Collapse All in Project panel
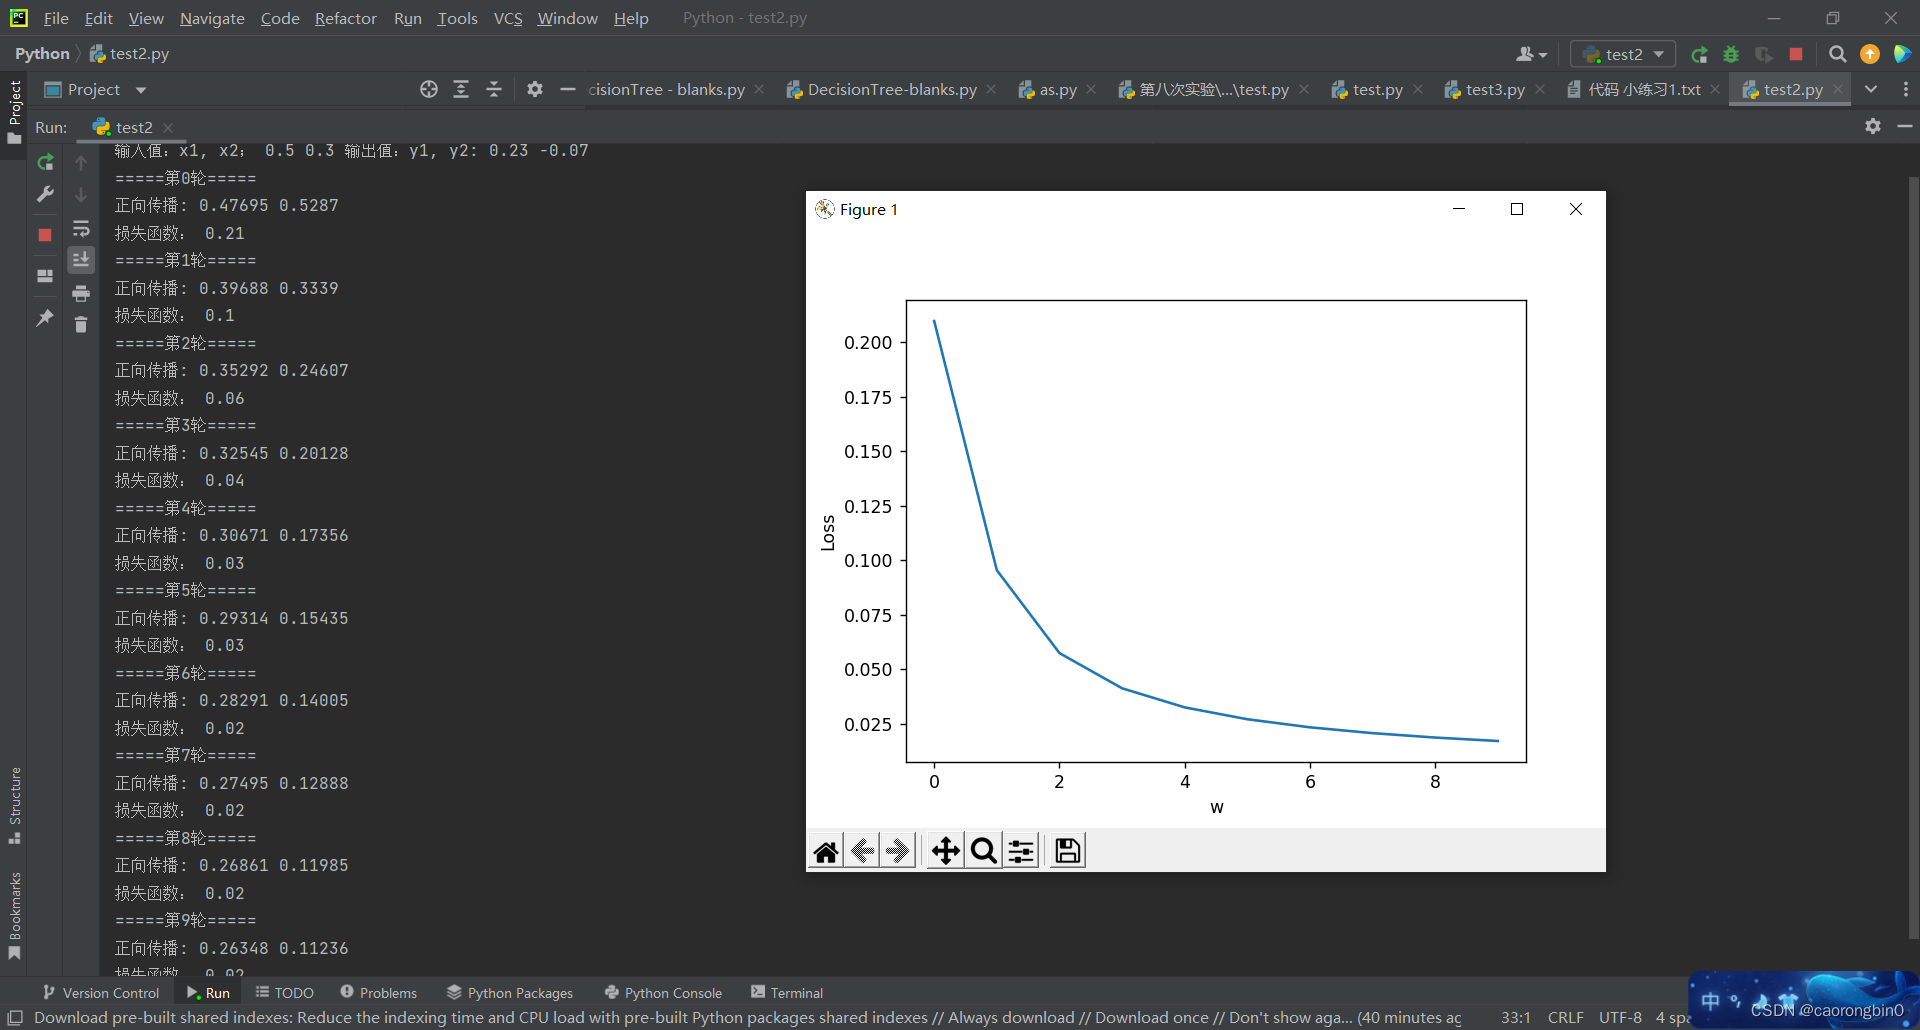The image size is (1920, 1030). point(494,89)
